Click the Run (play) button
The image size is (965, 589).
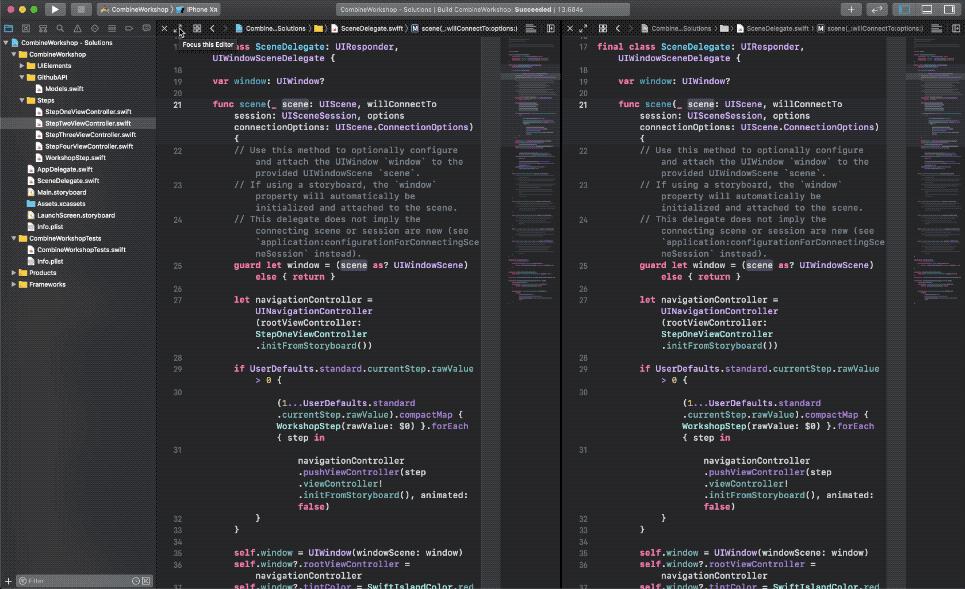point(55,9)
